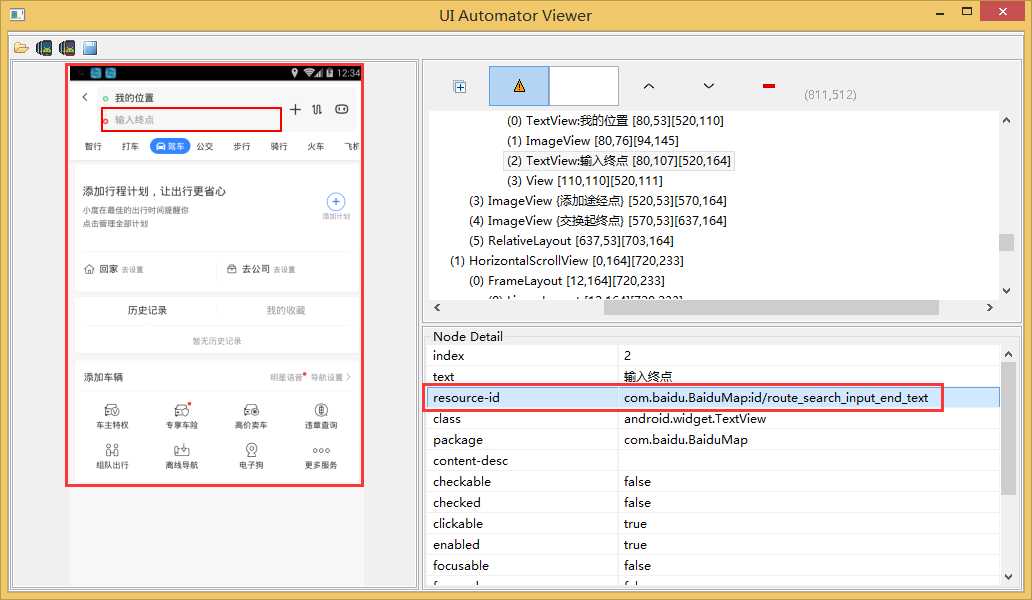Switch to the 历史记录 tab
The height and width of the screenshot is (600, 1032).
(x=147, y=311)
